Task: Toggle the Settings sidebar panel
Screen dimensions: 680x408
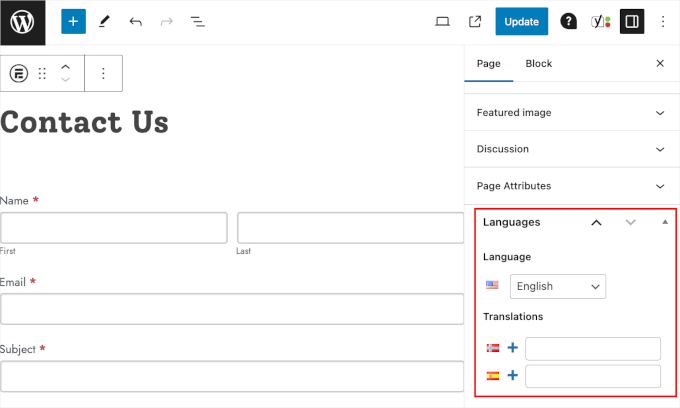Action: [x=631, y=21]
